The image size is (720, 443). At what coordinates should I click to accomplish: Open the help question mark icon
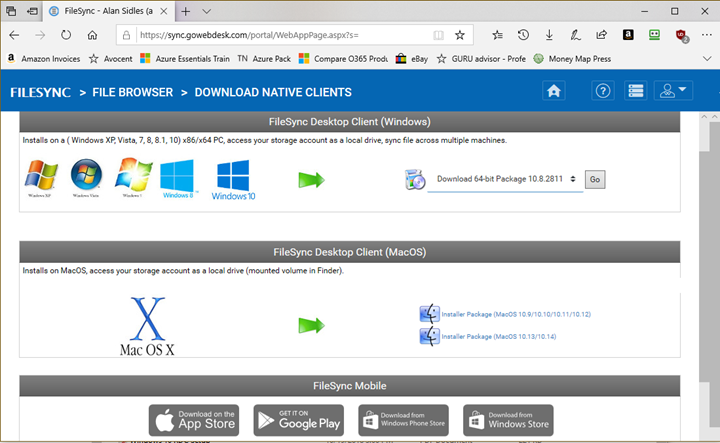[603, 91]
